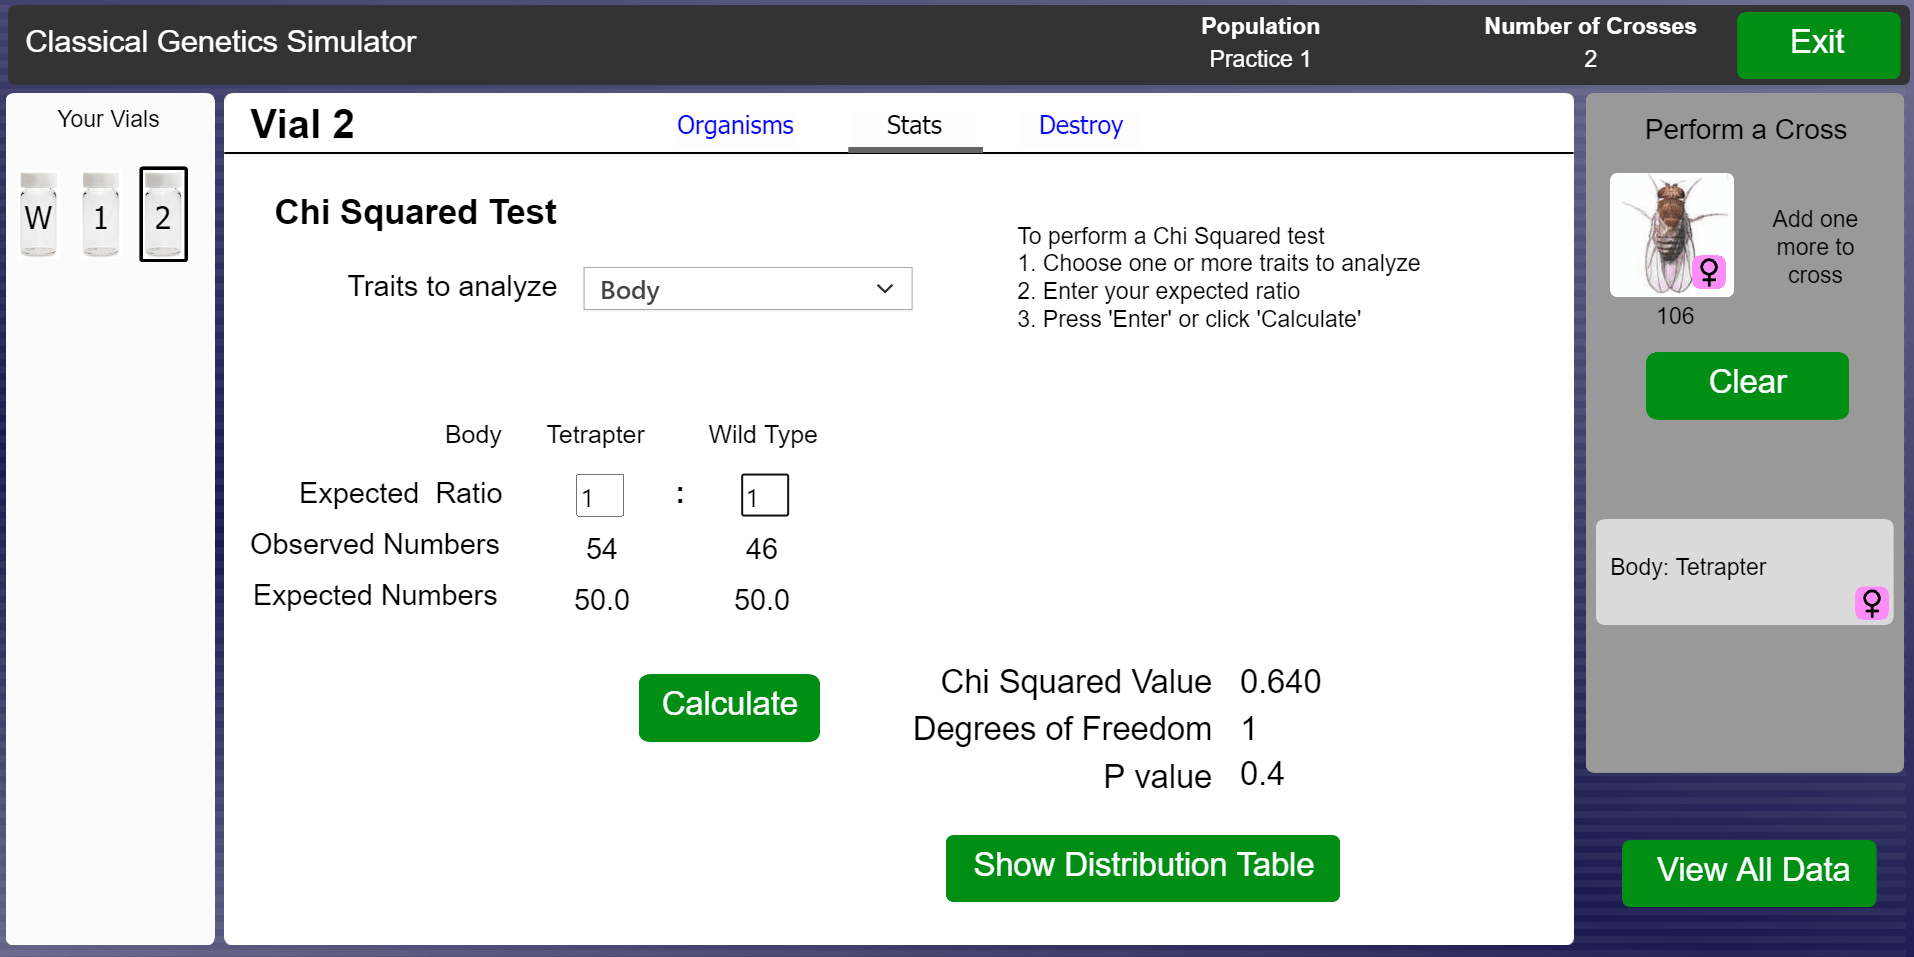Clear the current cross selection
This screenshot has height=957, width=1914.
point(1746,385)
